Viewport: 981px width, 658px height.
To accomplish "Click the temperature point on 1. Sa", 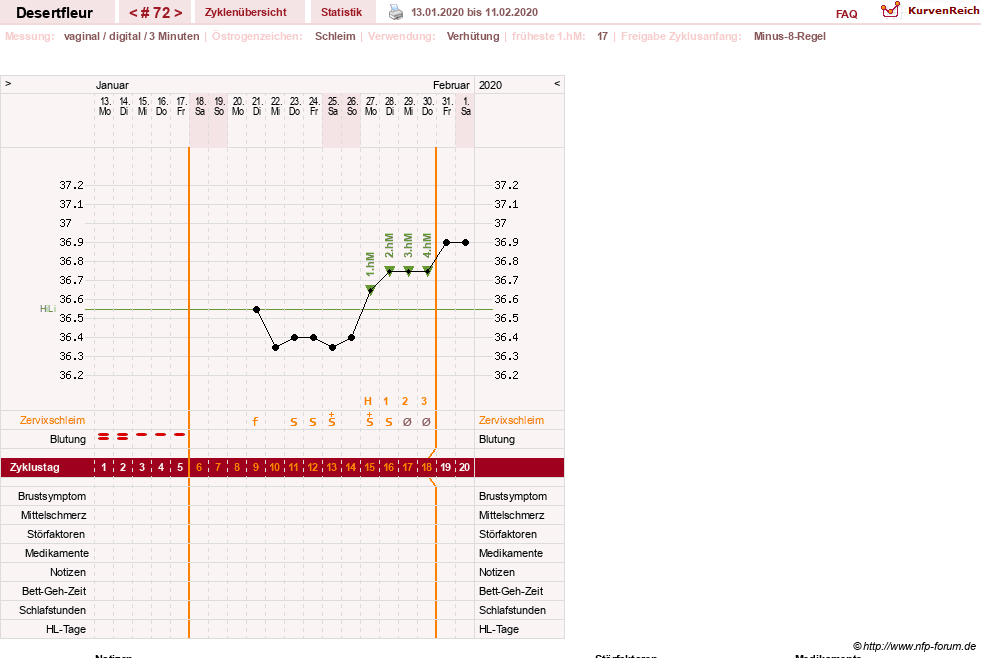I will tap(465, 243).
